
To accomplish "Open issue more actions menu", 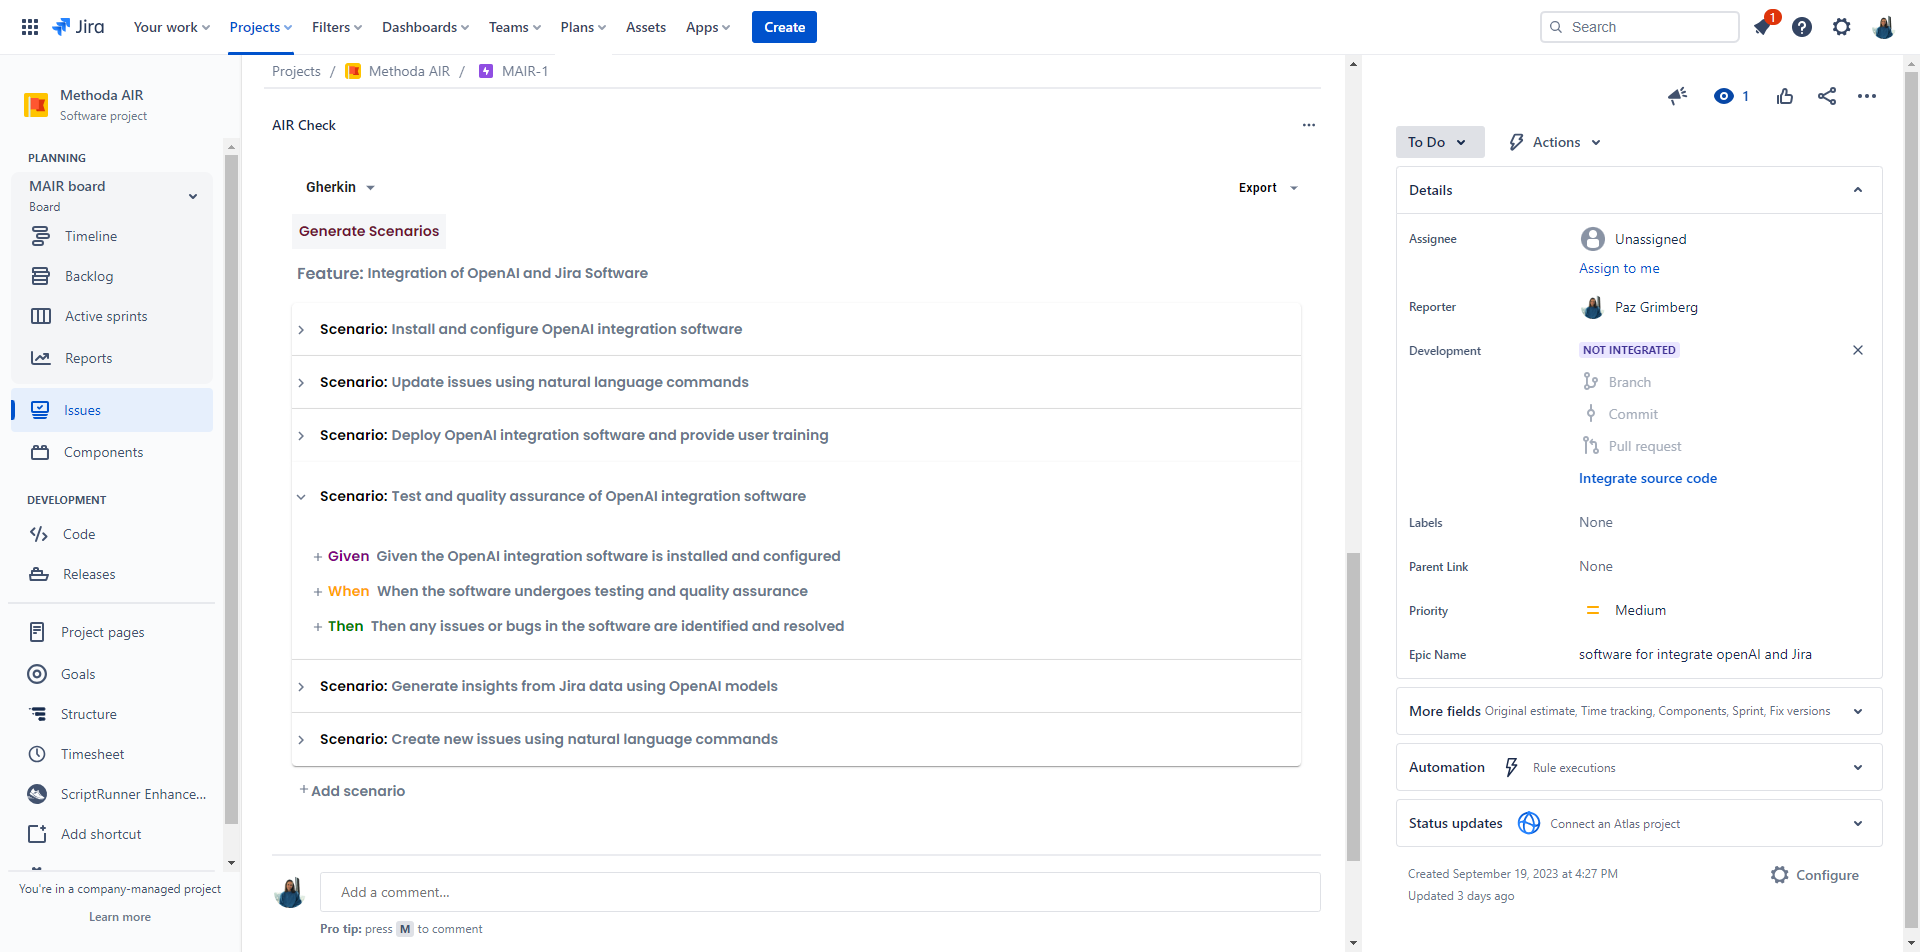I will pos(1867,96).
